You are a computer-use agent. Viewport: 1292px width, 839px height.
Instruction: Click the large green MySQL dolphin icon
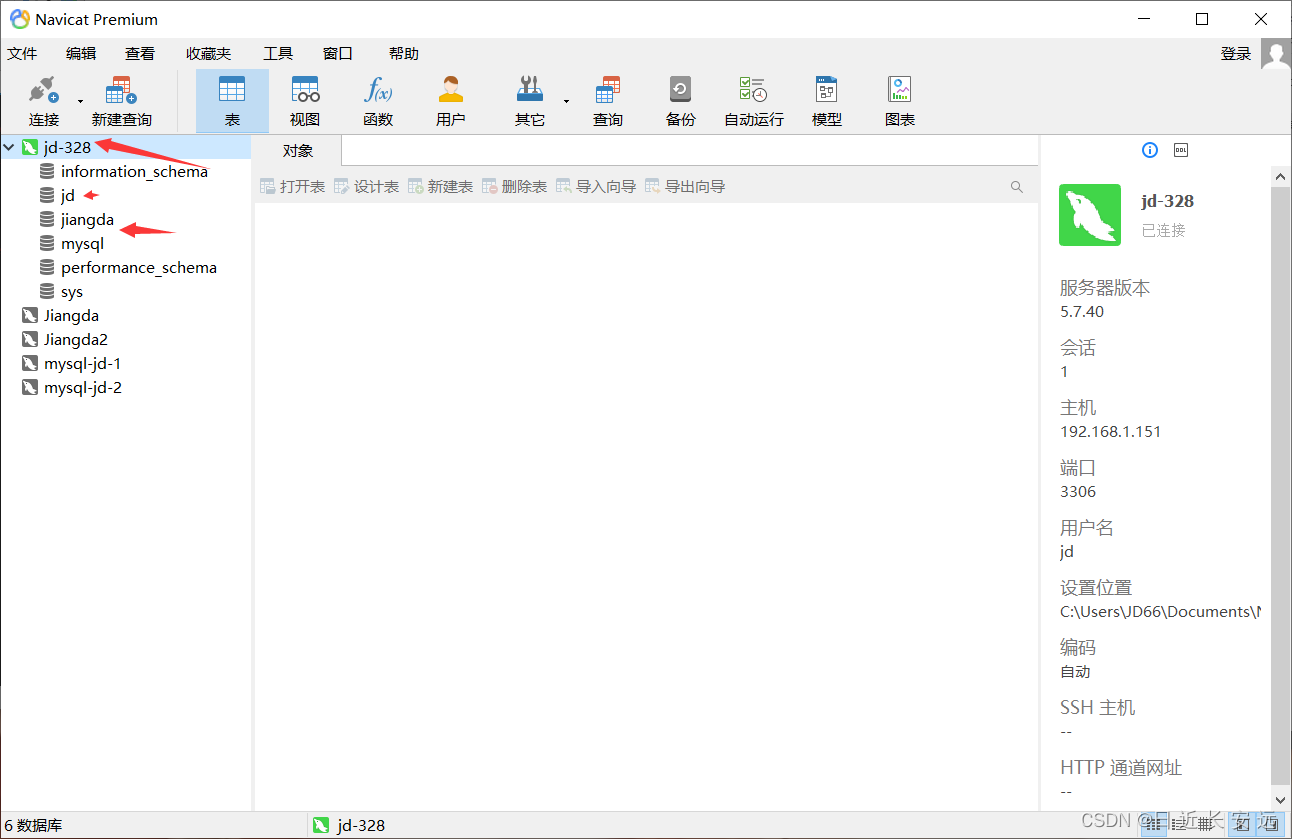point(1090,215)
